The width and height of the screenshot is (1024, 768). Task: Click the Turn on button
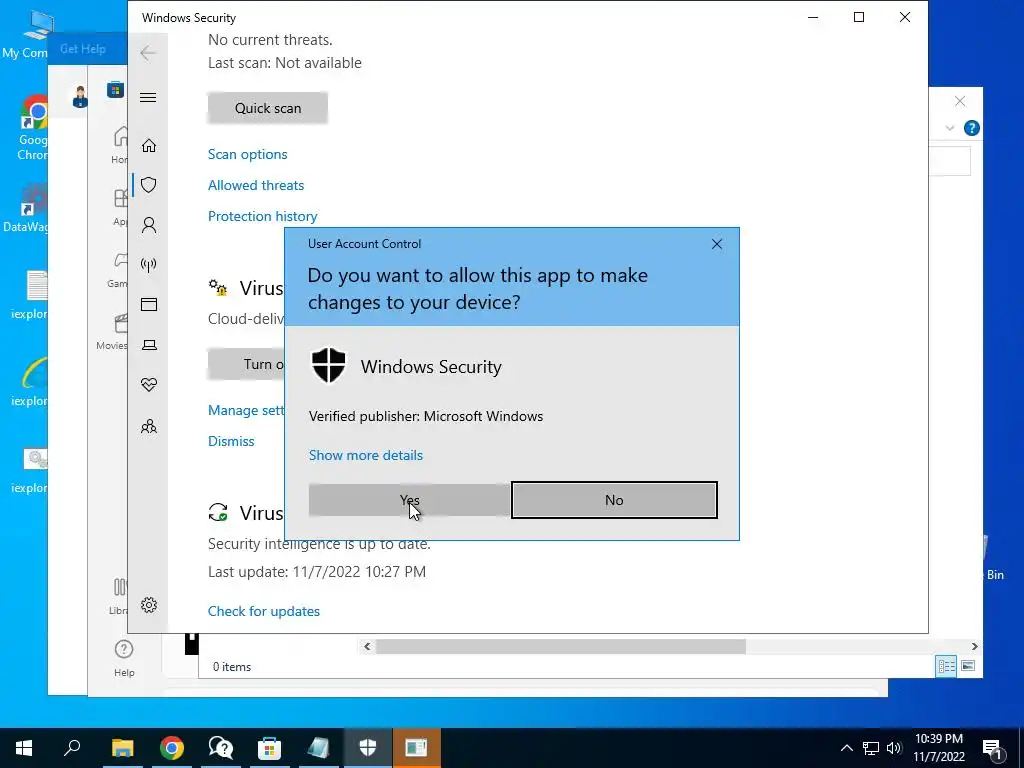246,364
